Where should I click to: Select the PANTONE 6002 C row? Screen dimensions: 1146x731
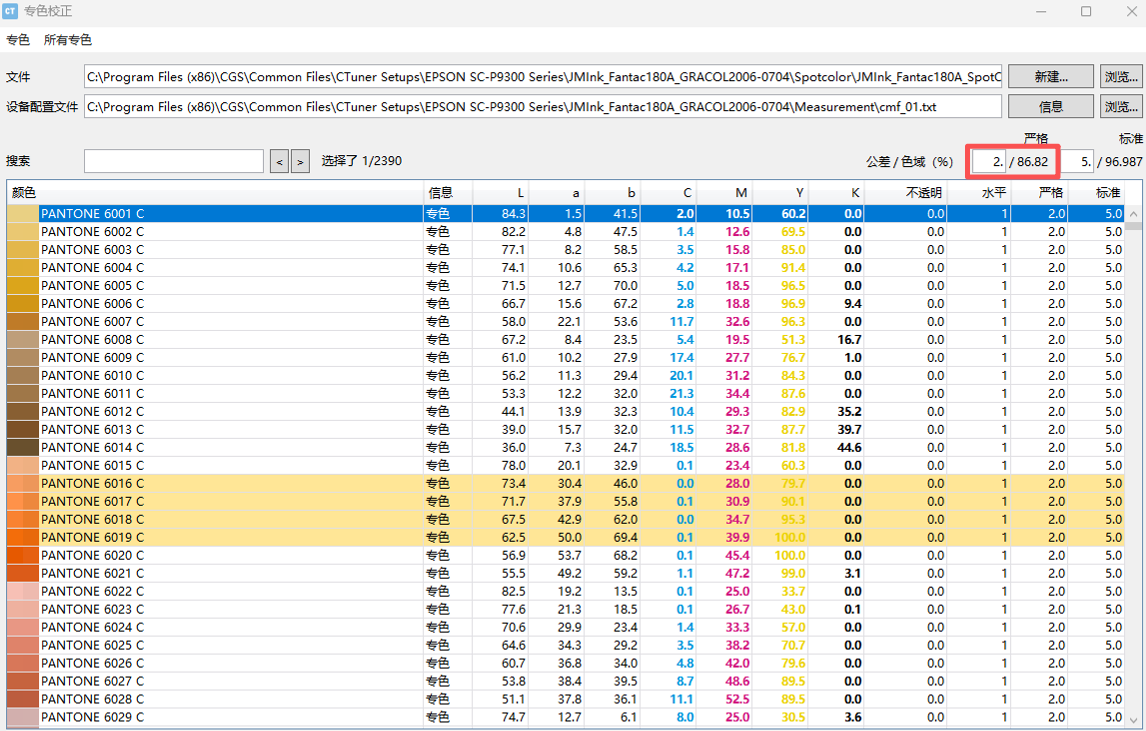[x=565, y=232]
